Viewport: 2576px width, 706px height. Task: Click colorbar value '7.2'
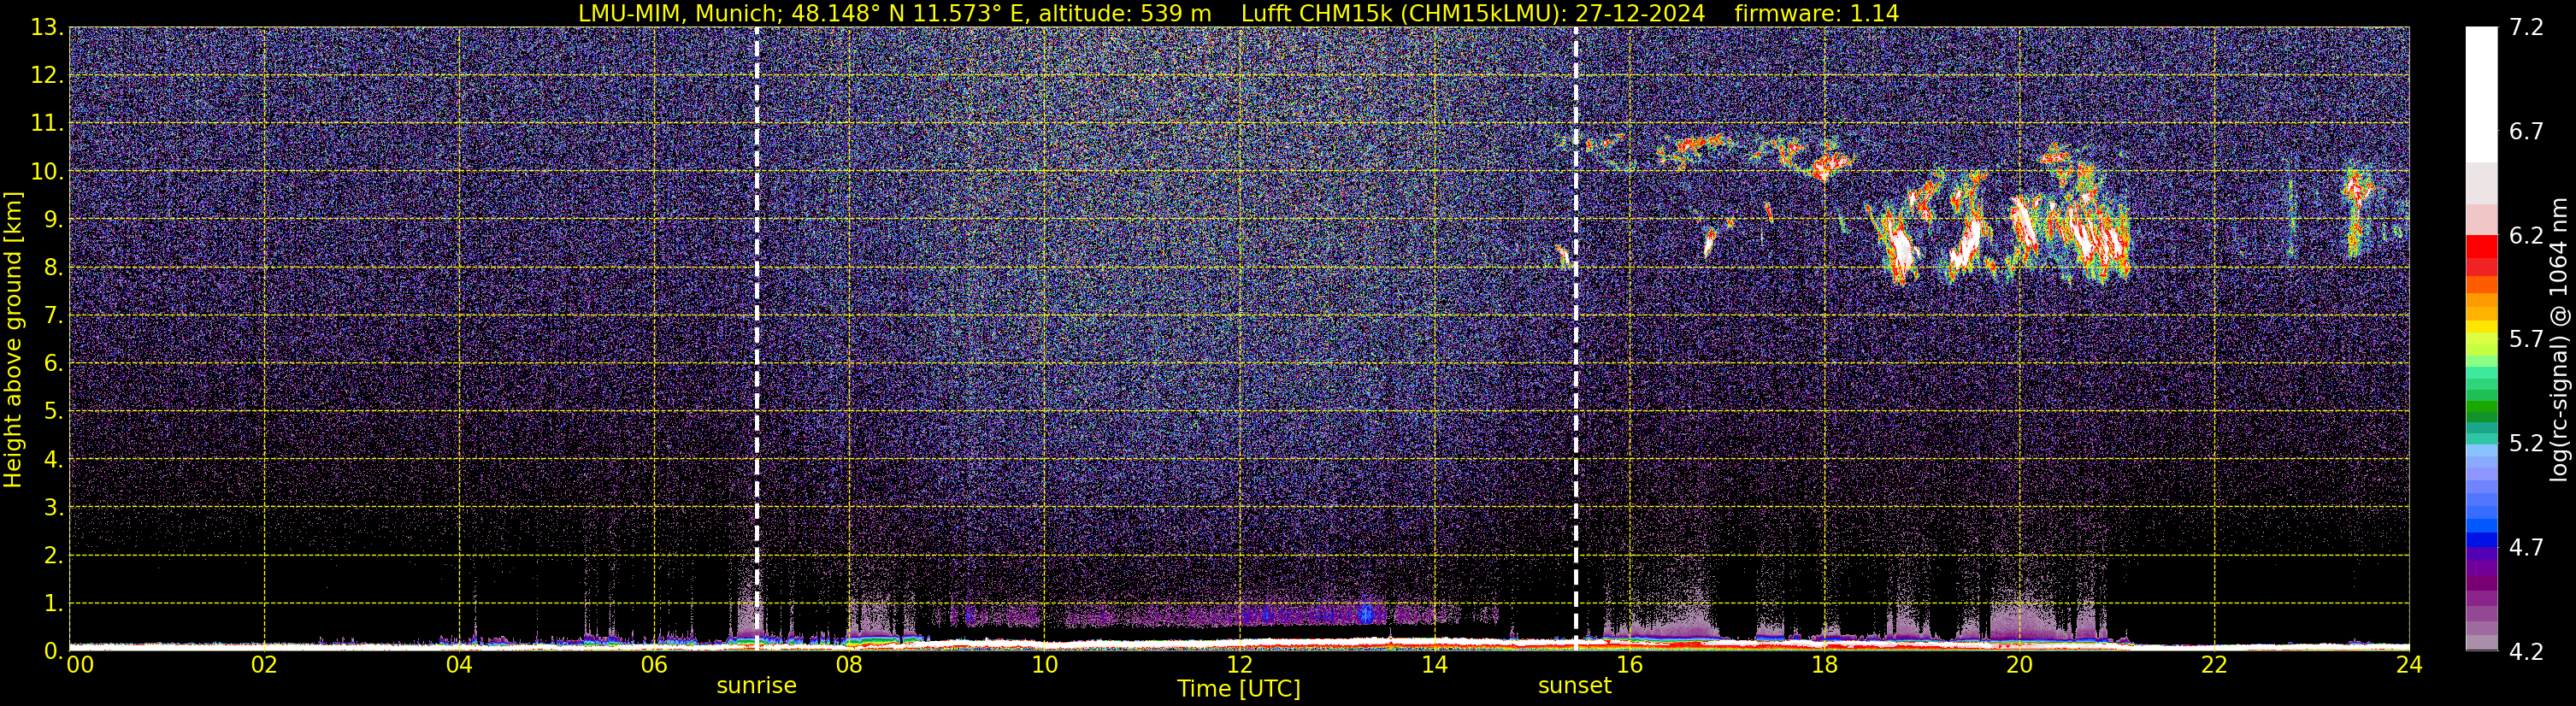coord(2526,28)
